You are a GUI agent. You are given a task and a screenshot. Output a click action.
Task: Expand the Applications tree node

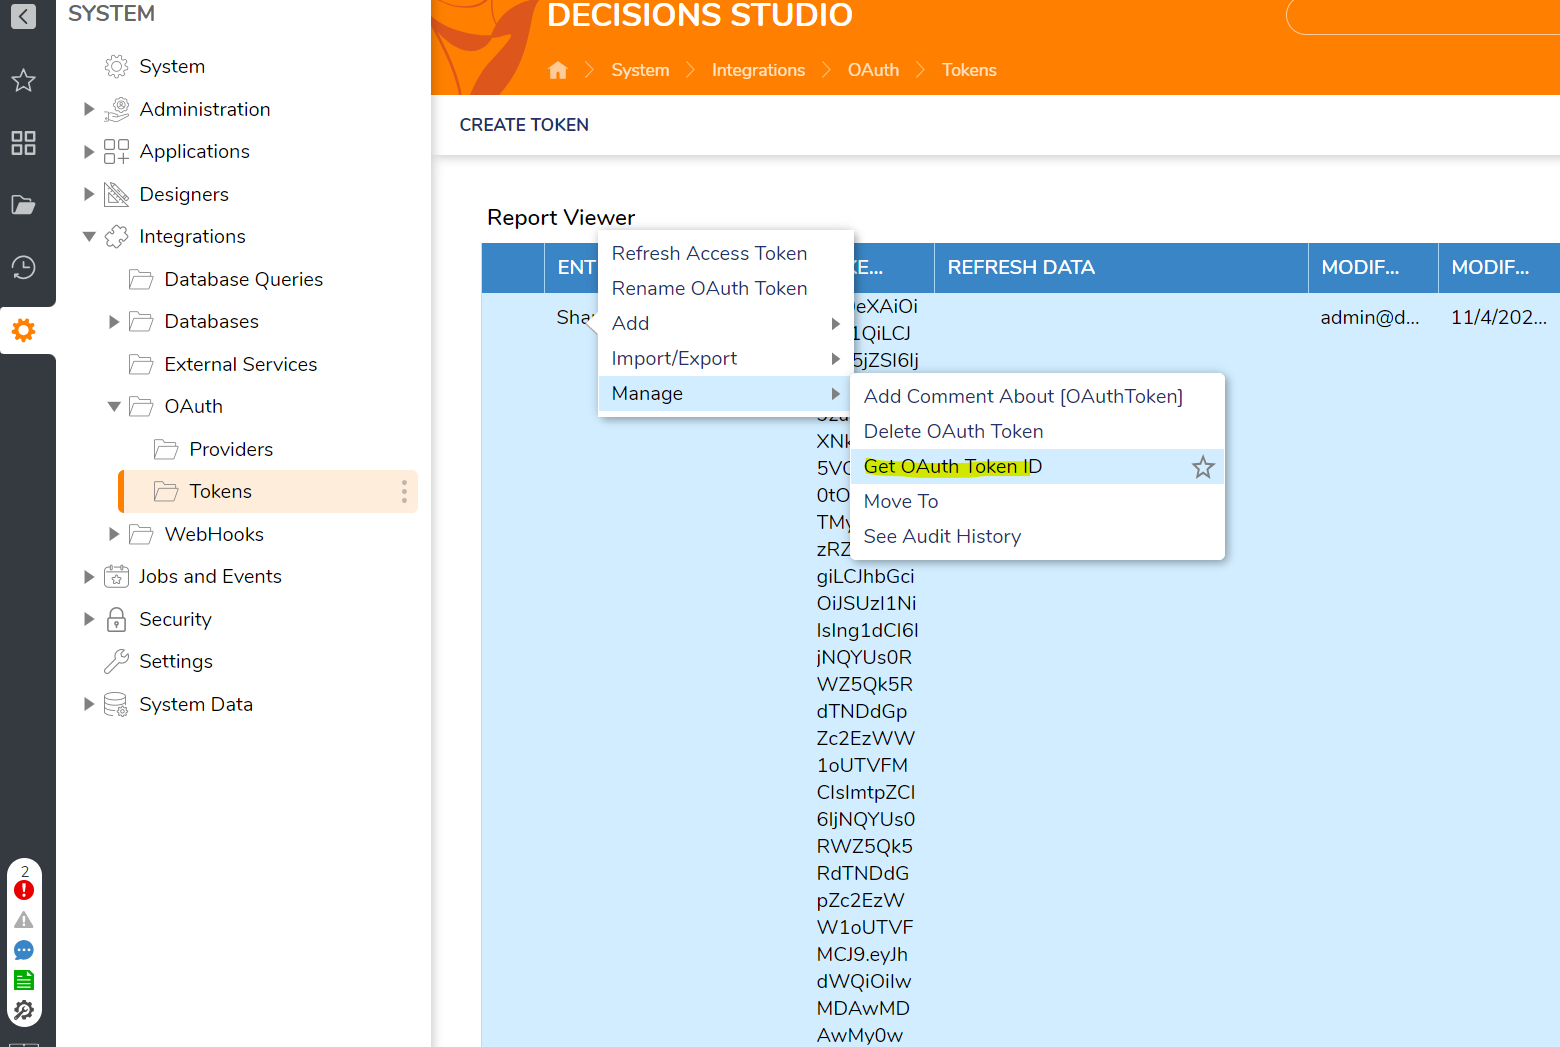(89, 151)
